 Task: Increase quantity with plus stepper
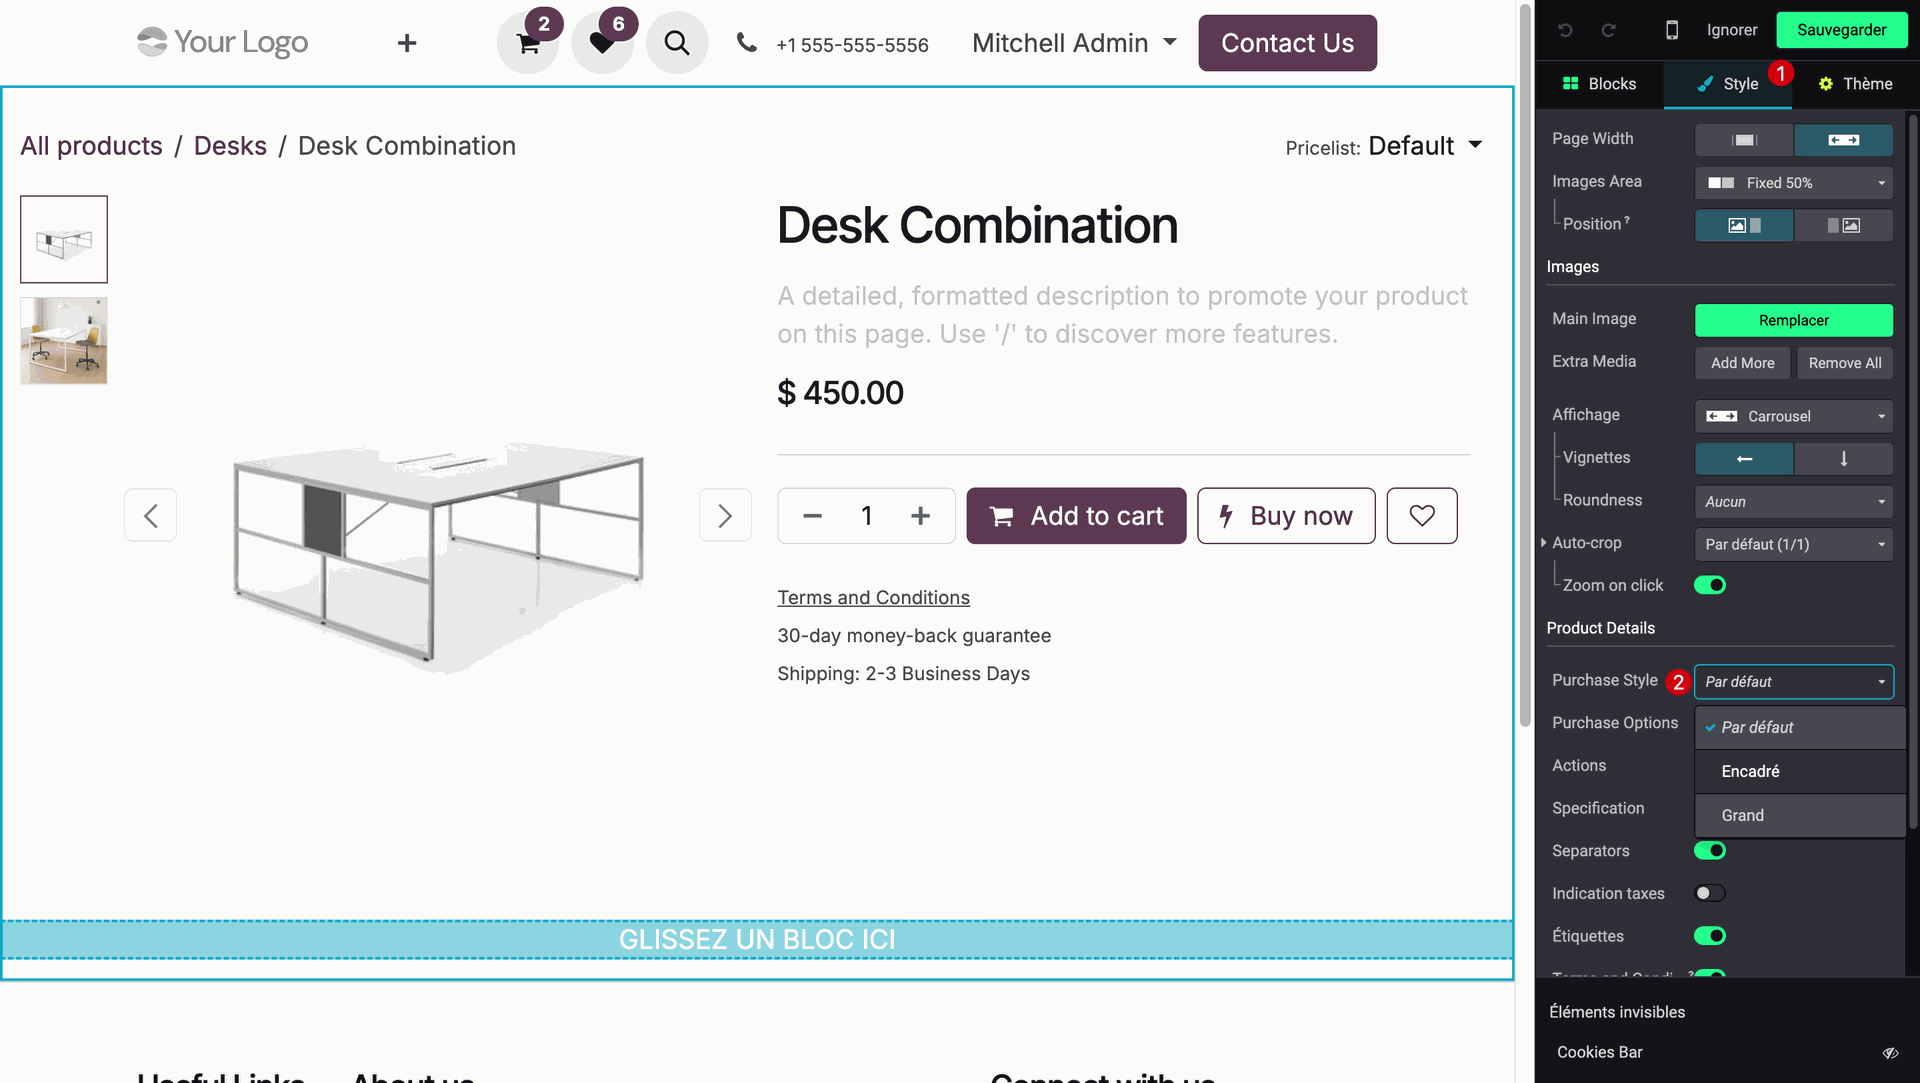coord(920,516)
